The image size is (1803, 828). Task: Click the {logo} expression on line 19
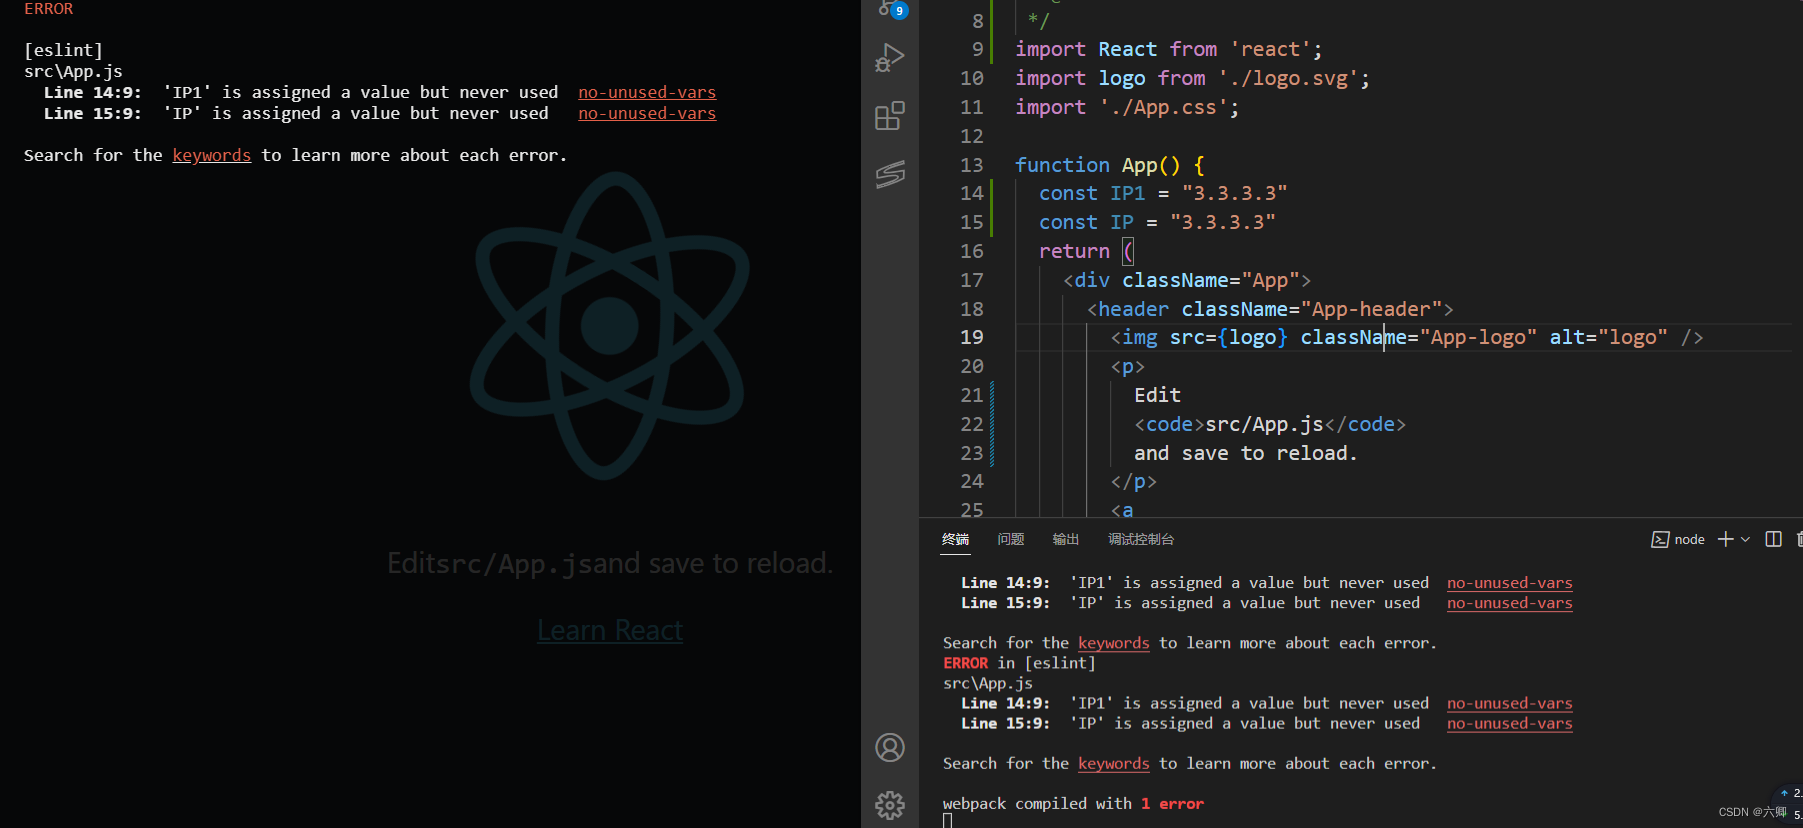coord(1253,337)
